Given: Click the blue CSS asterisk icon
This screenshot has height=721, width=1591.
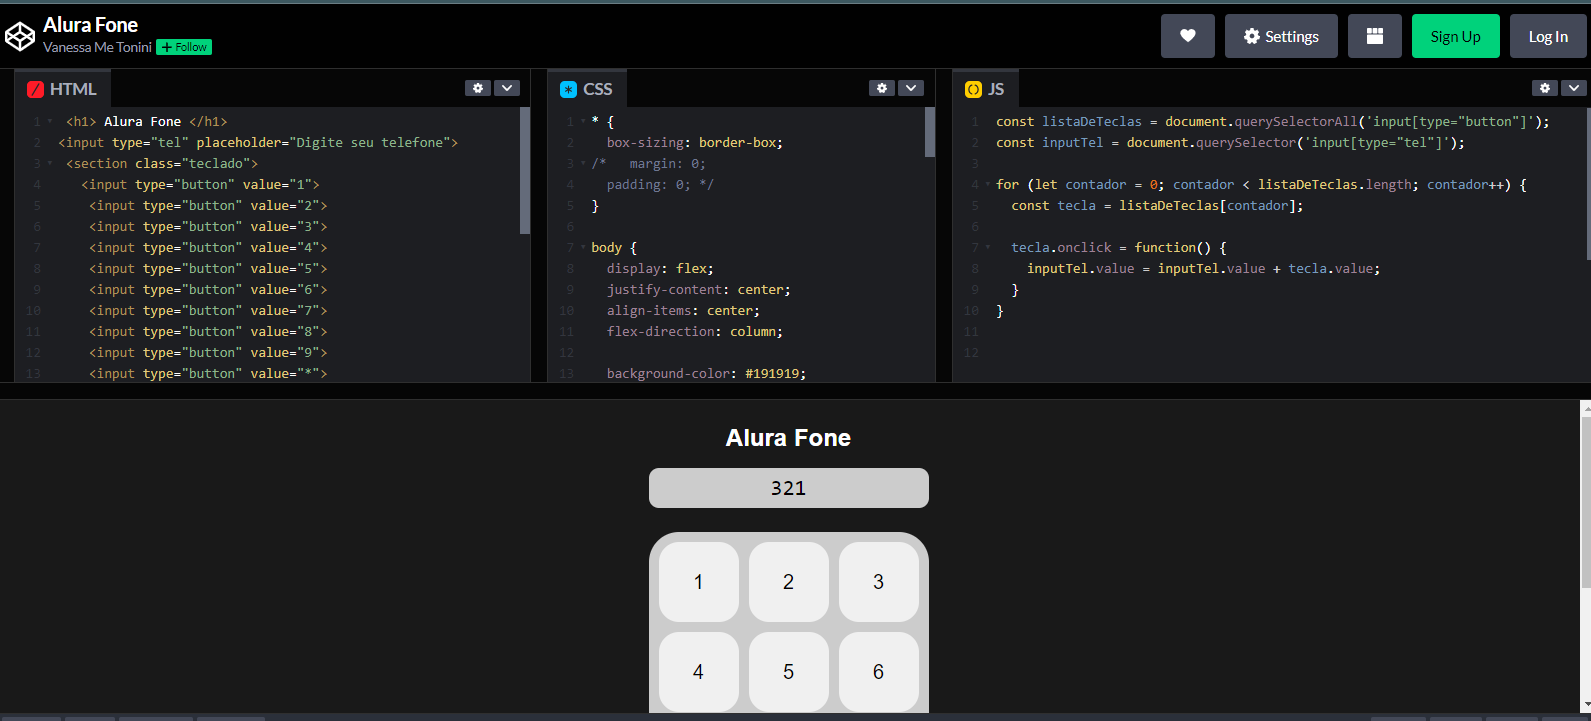Looking at the screenshot, I should coord(568,89).
